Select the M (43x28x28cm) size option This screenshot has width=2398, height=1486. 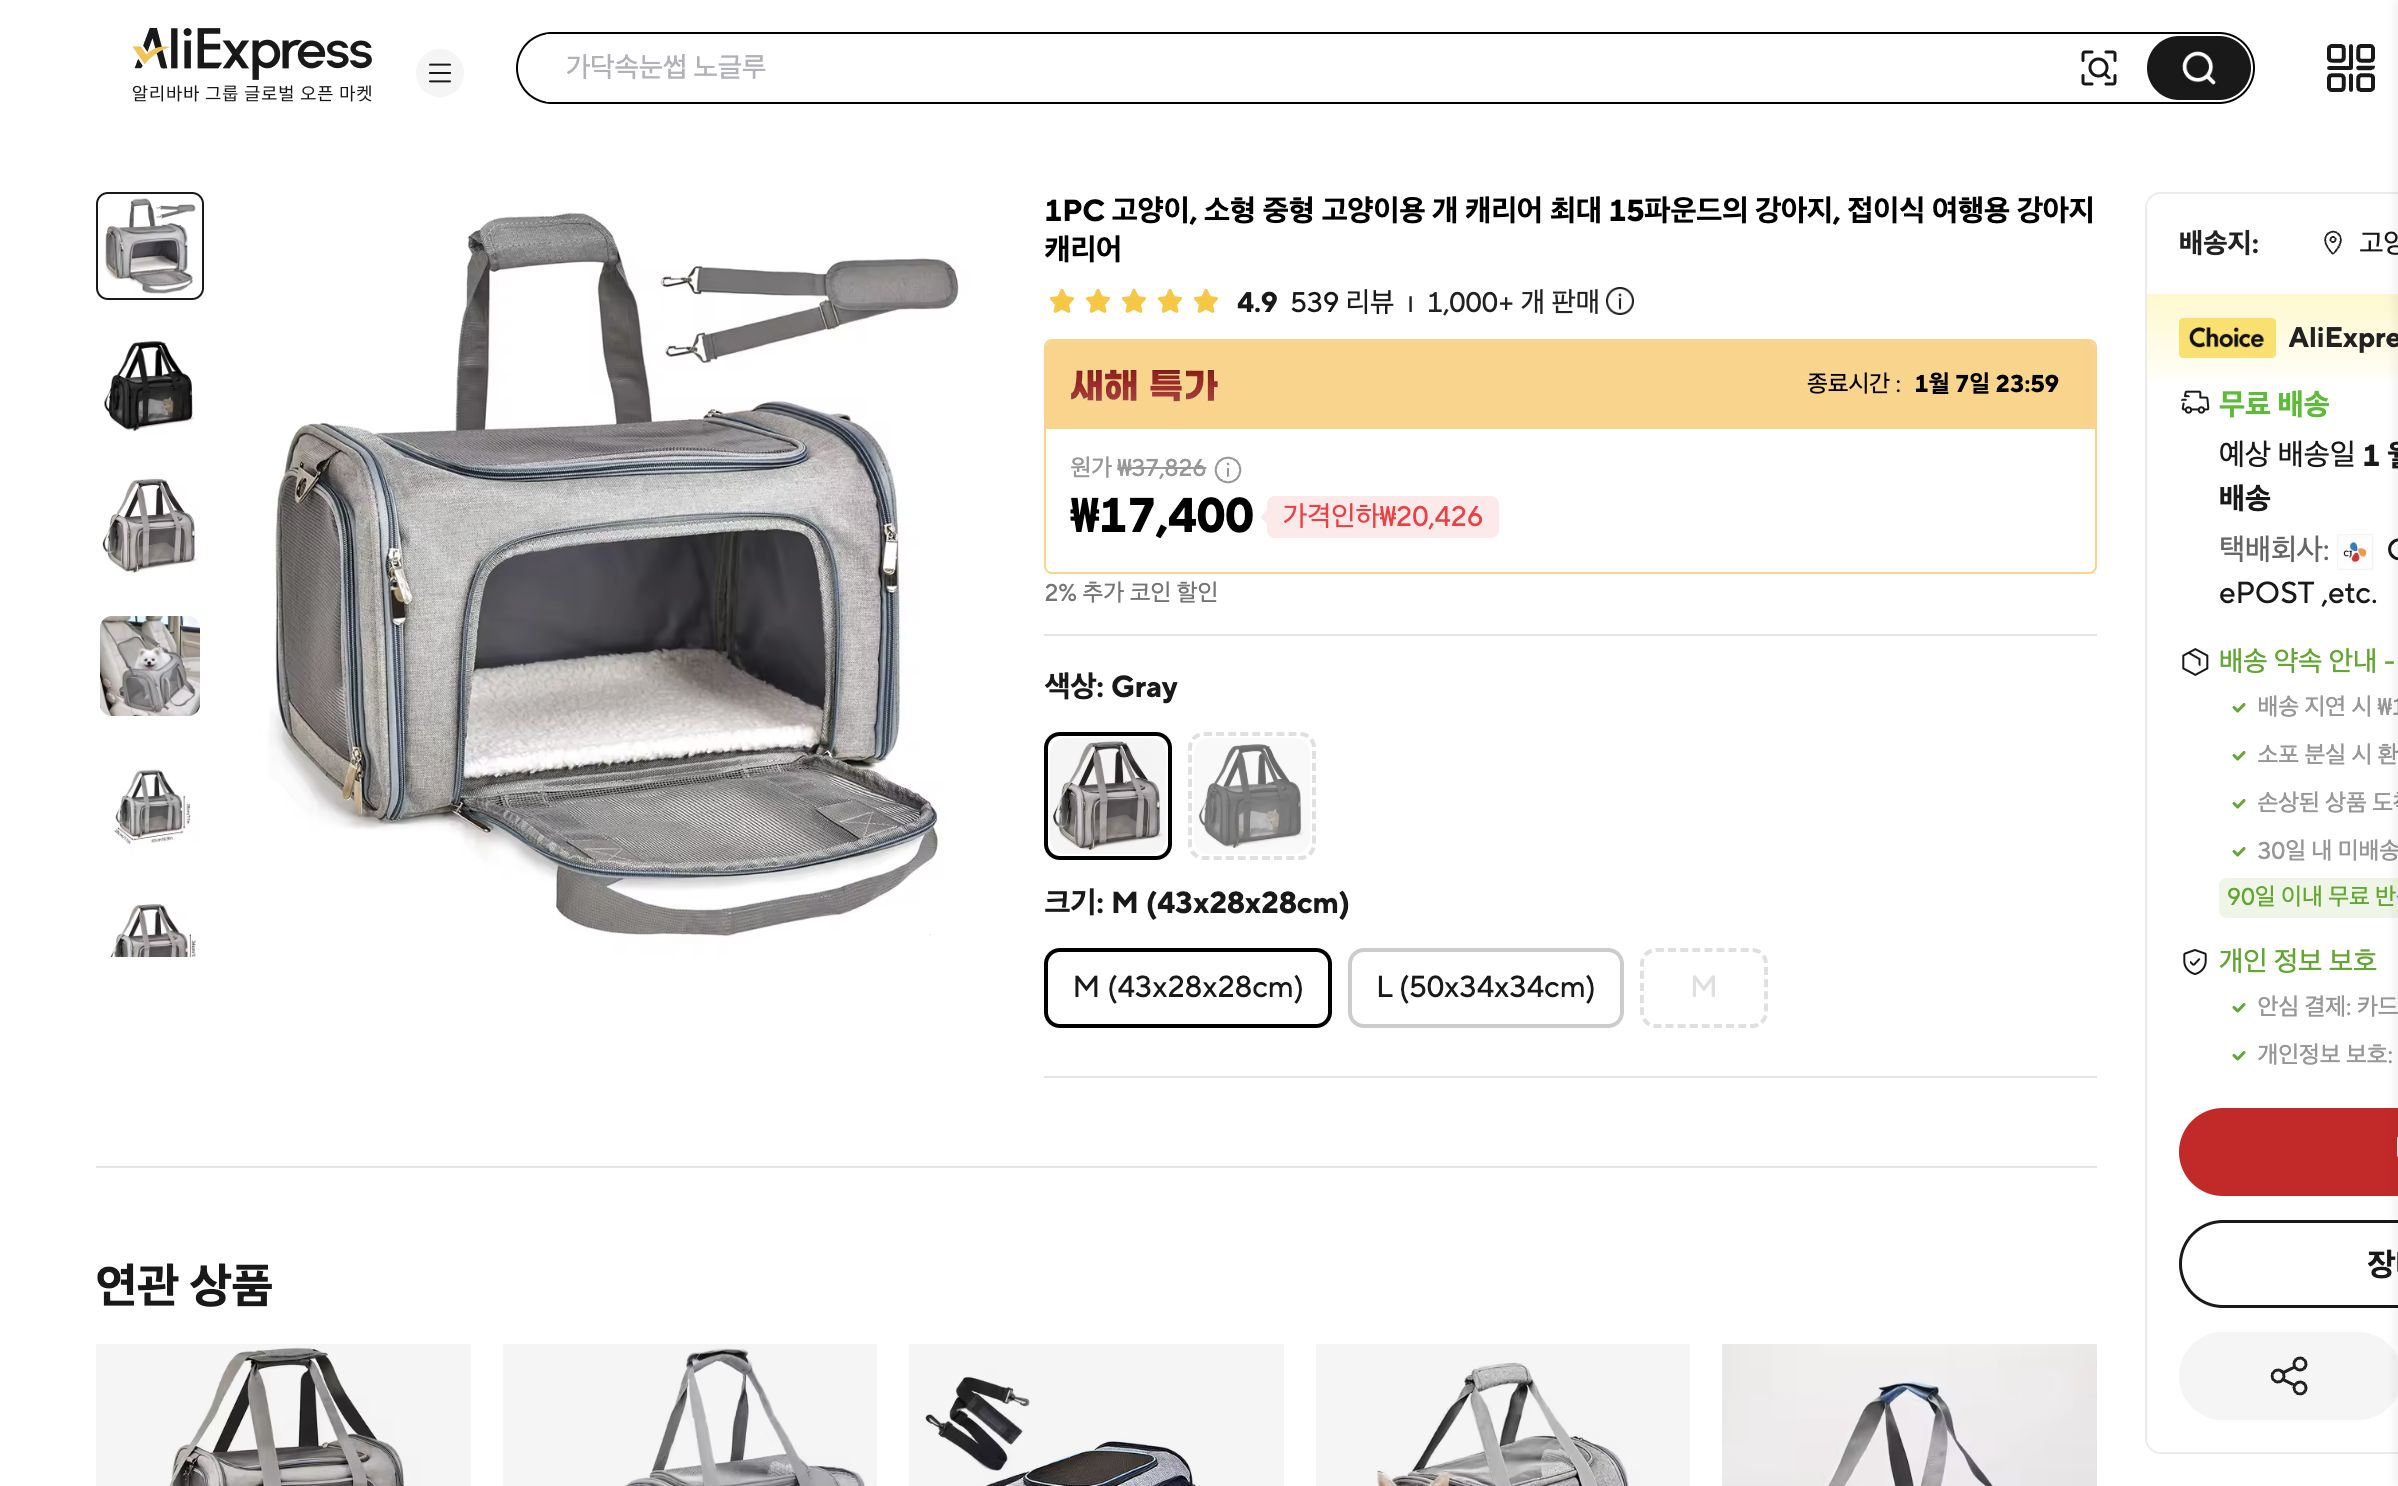(x=1187, y=988)
